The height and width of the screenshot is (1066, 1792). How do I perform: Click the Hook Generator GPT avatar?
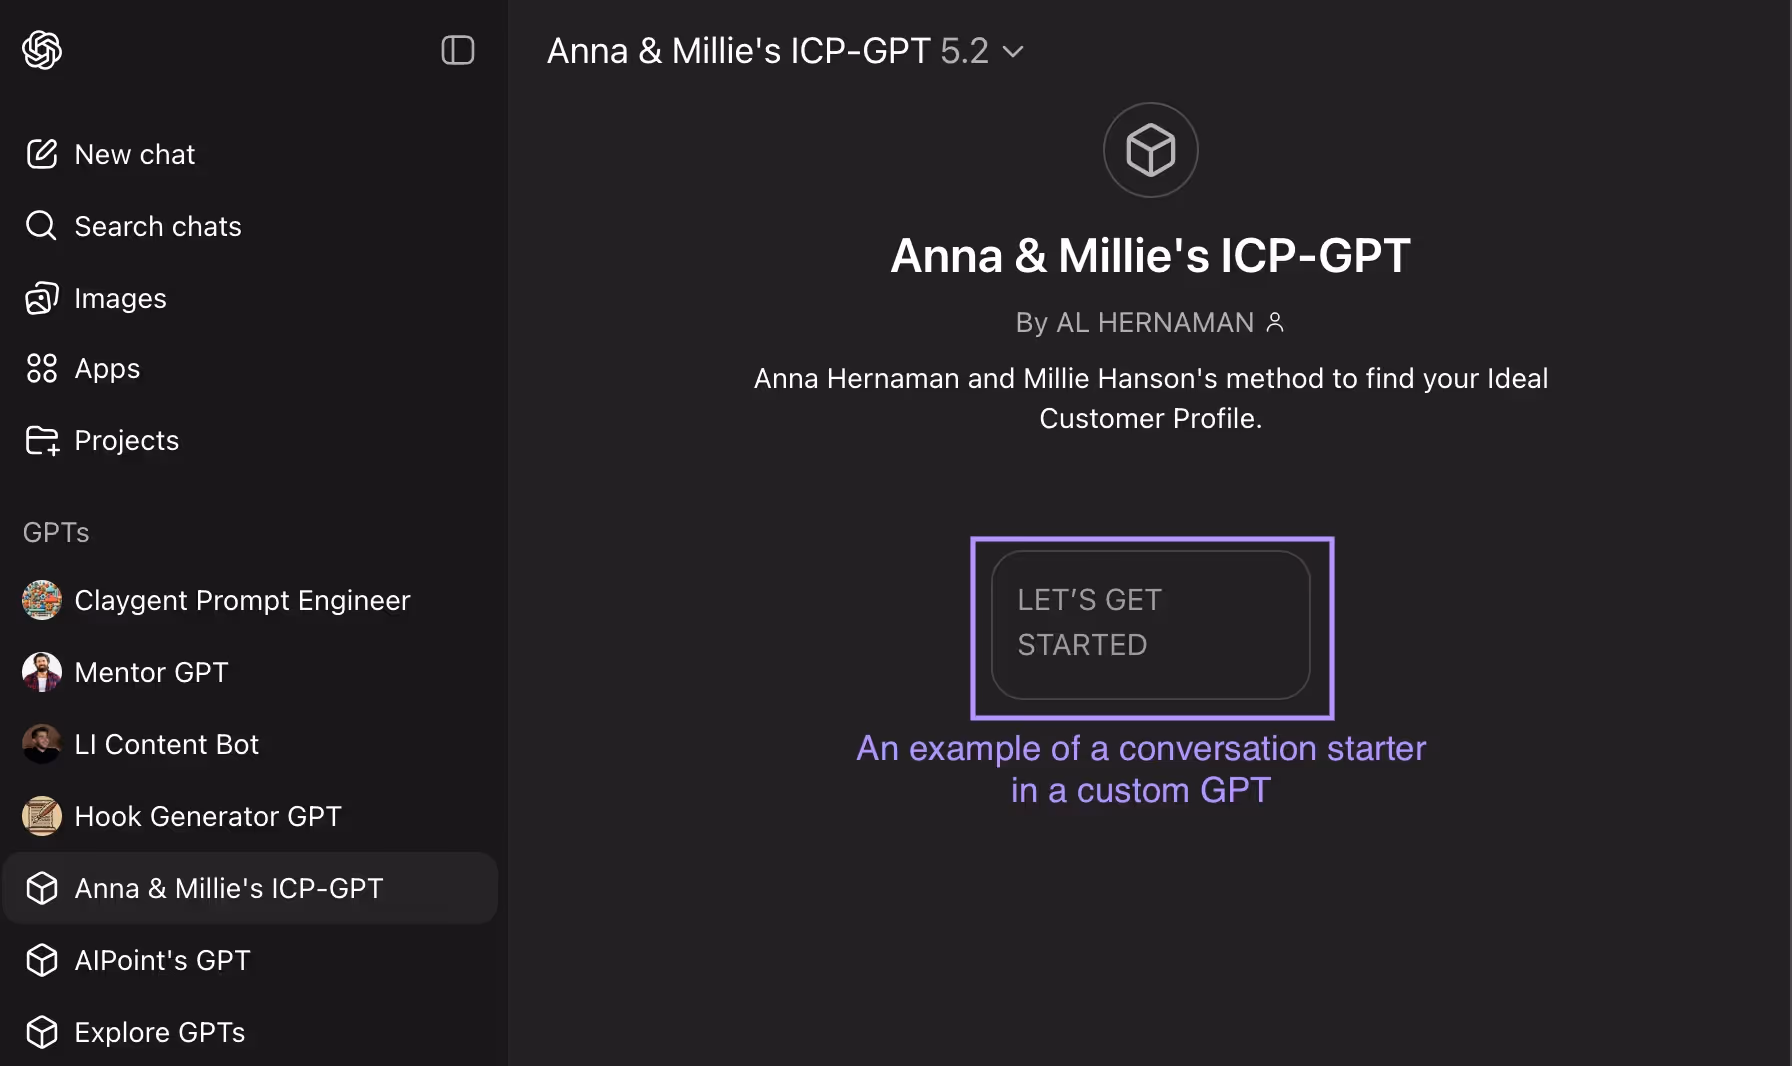tap(42, 816)
